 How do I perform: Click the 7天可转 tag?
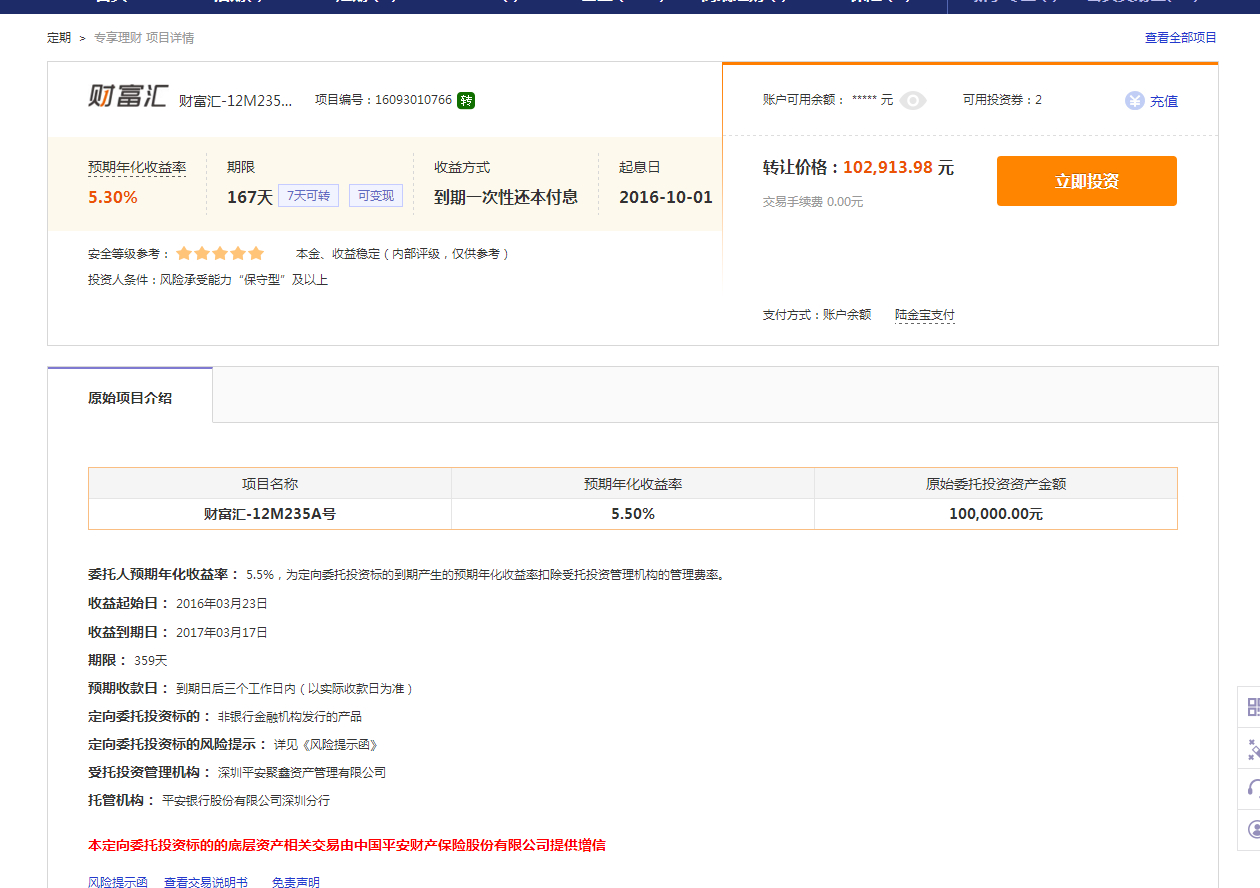coord(309,196)
